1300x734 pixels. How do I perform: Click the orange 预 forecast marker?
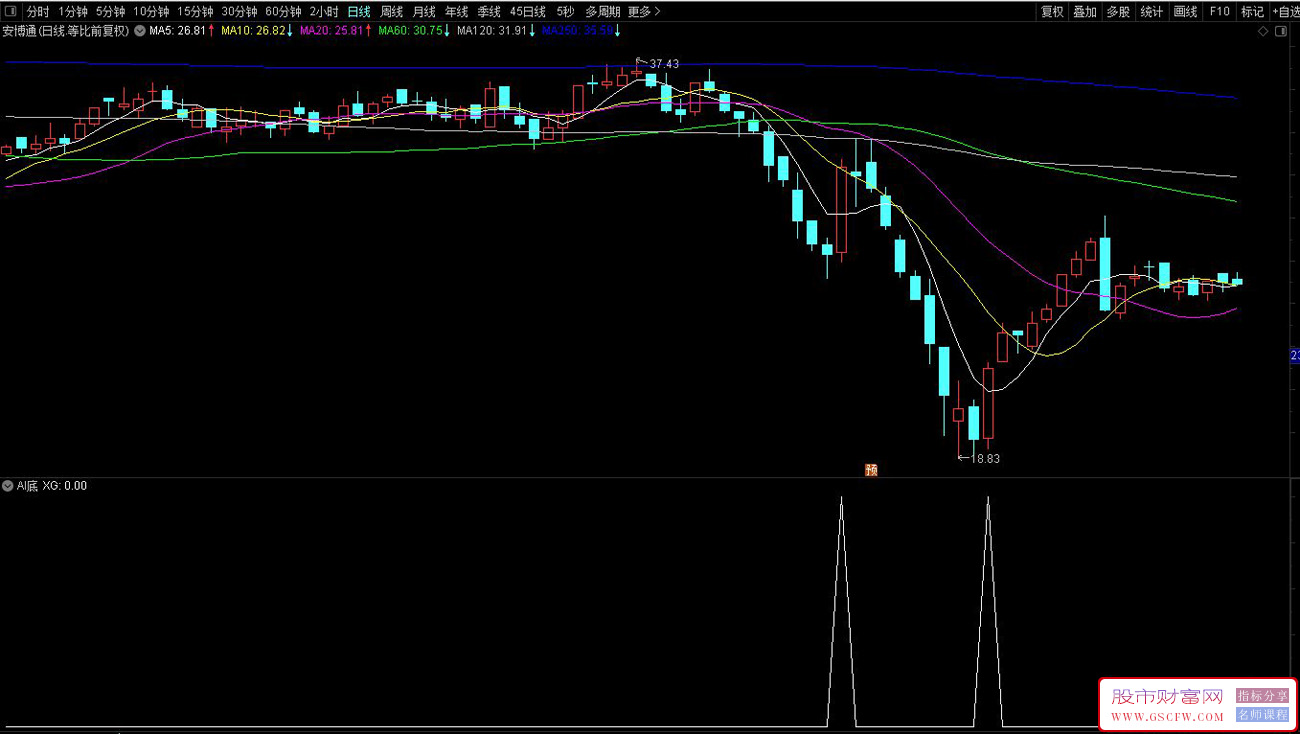871,469
